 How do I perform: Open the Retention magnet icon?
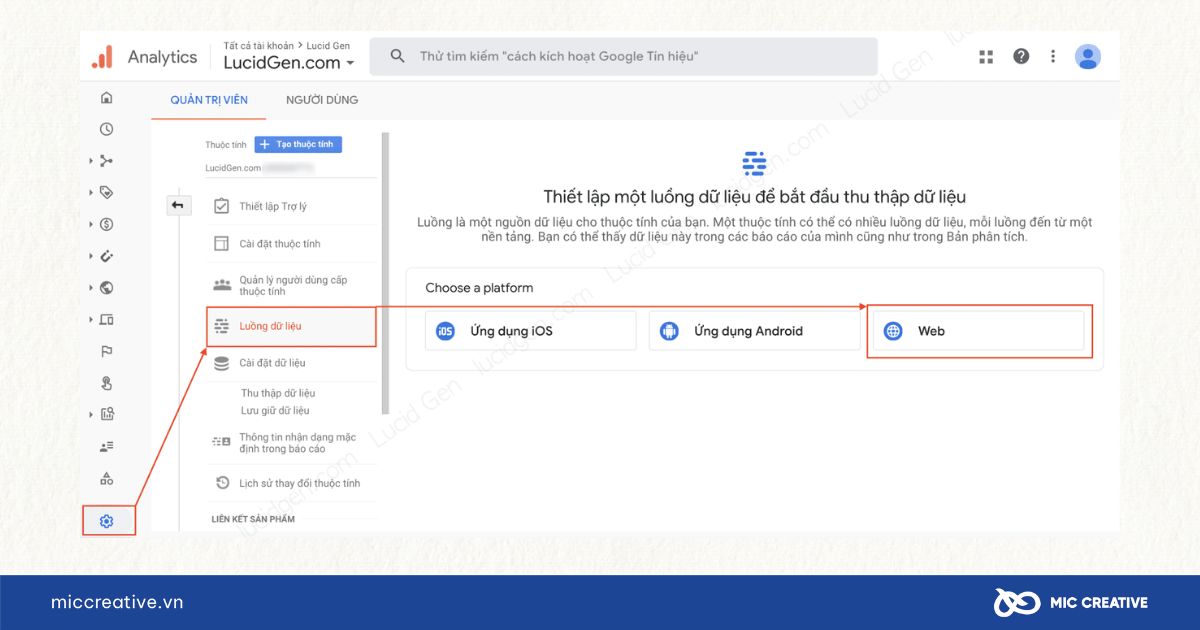point(107,256)
